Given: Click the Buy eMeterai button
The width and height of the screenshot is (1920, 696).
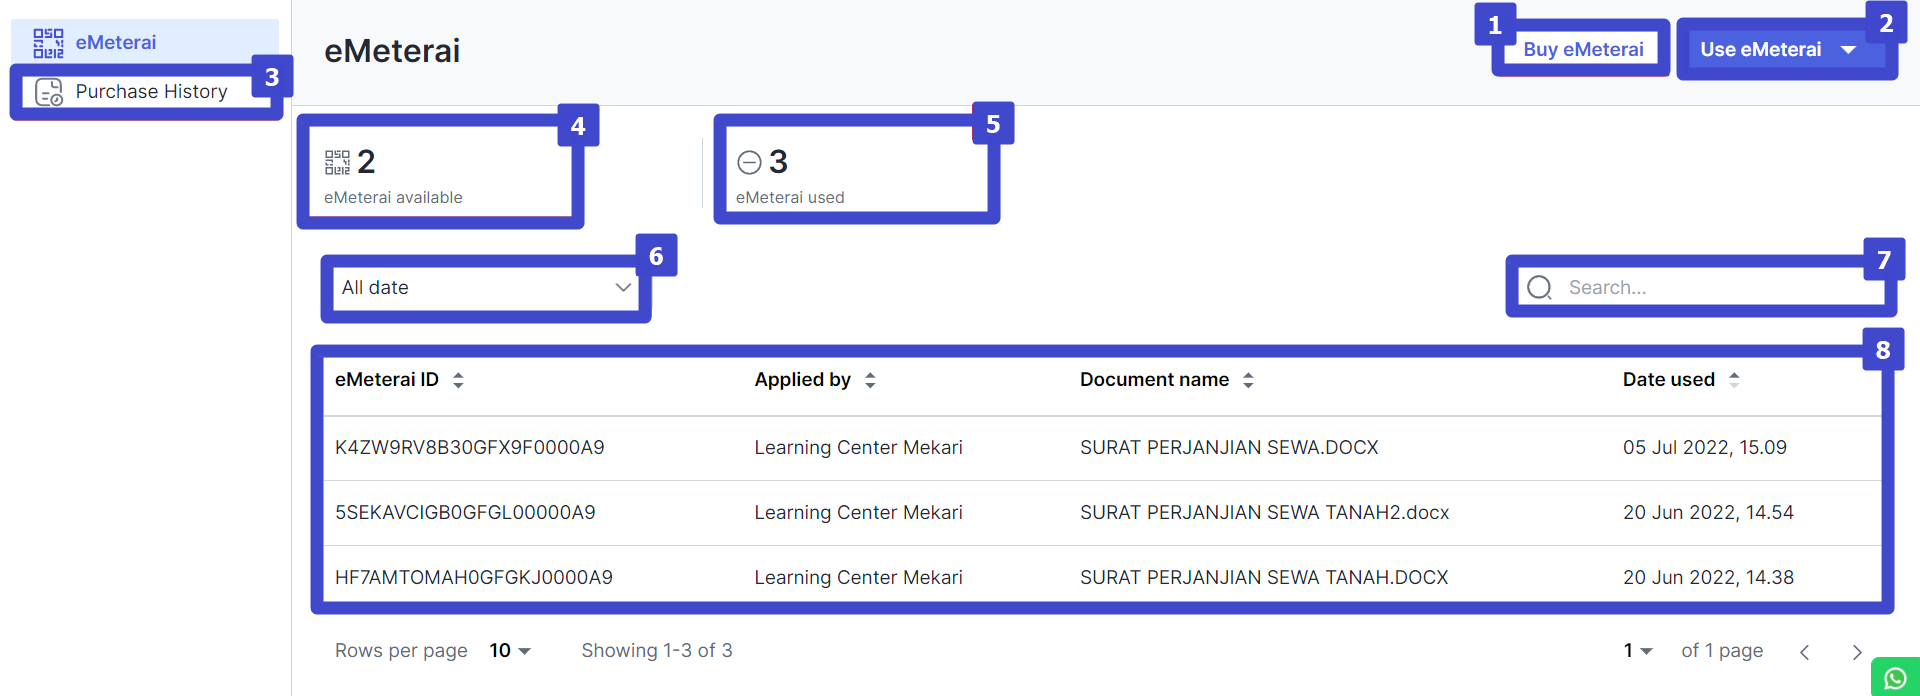Looking at the screenshot, I should pyautogui.click(x=1582, y=50).
